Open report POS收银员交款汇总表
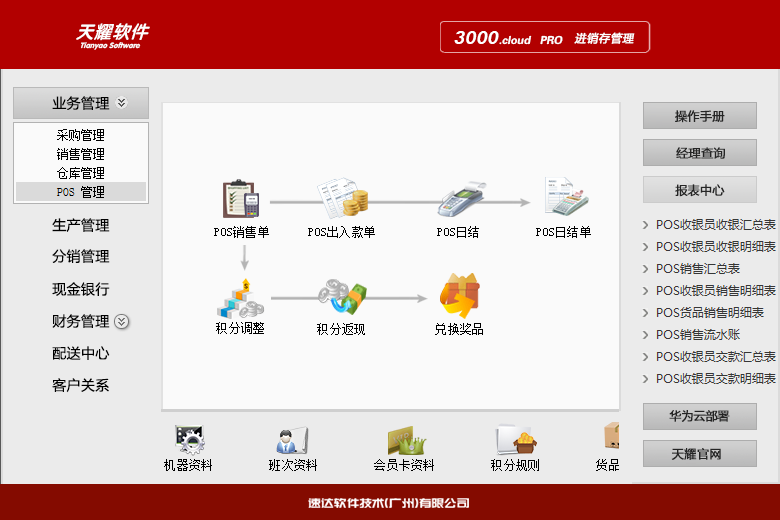This screenshot has width=780, height=520. tap(715, 357)
